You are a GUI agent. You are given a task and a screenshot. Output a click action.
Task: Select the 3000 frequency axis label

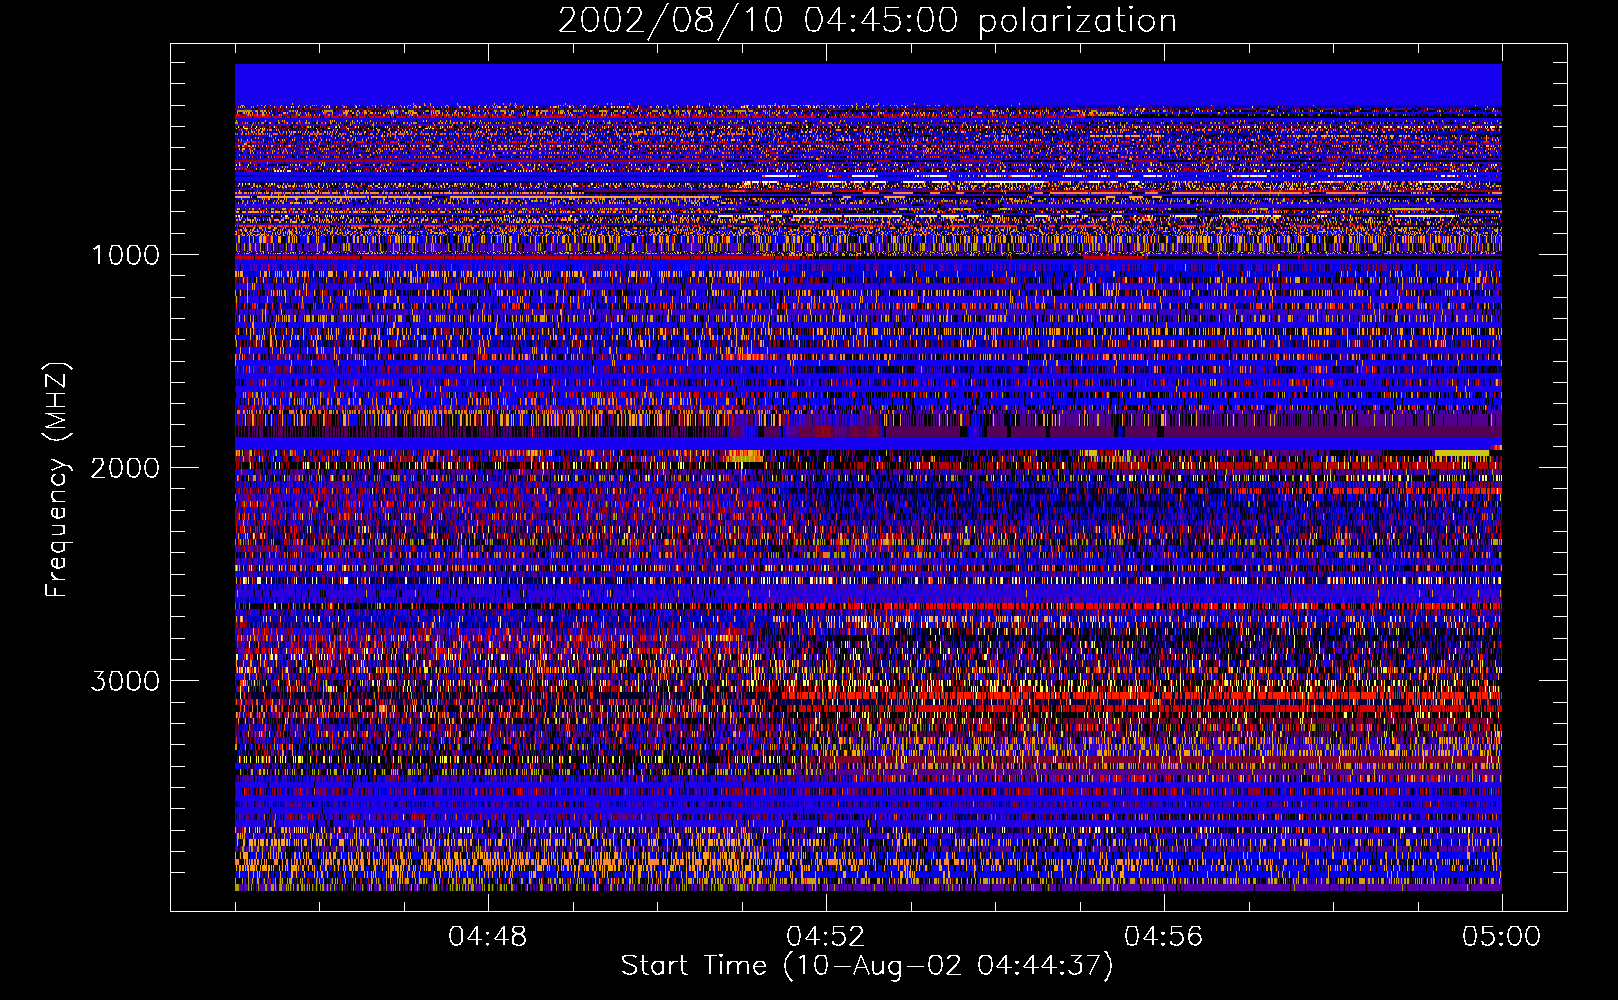[125, 681]
